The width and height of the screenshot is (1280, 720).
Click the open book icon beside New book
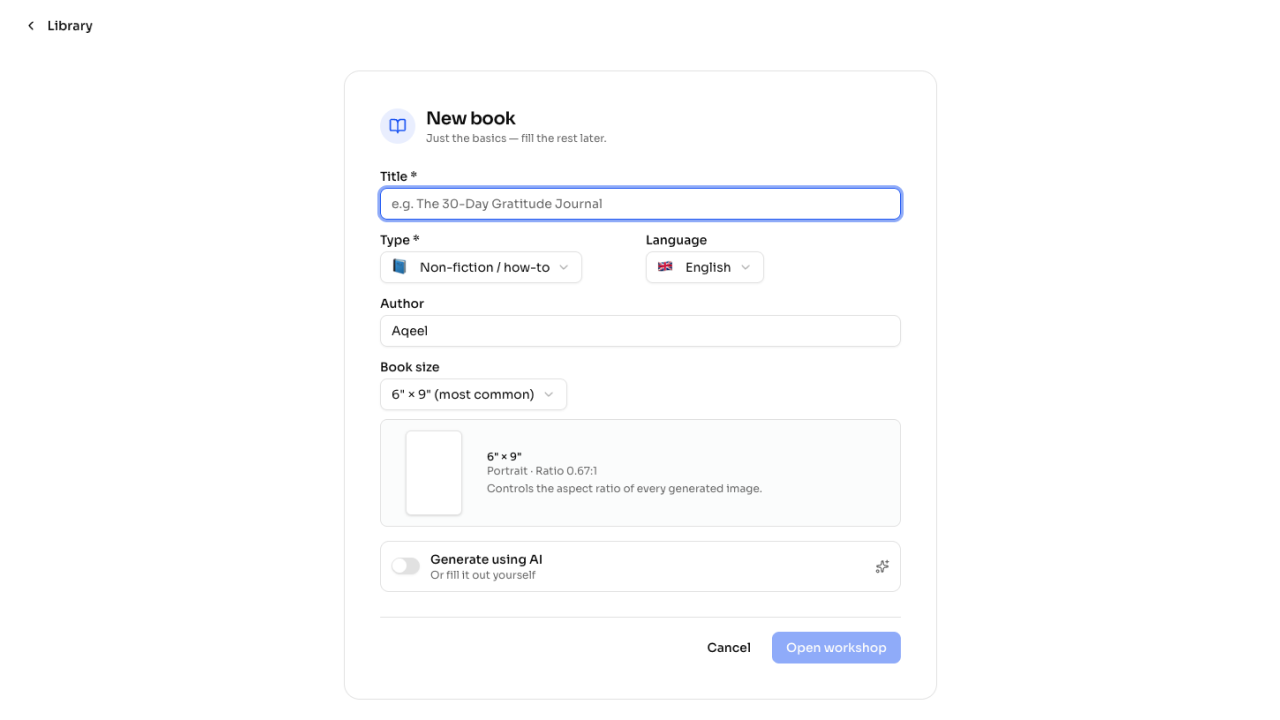coord(397,126)
